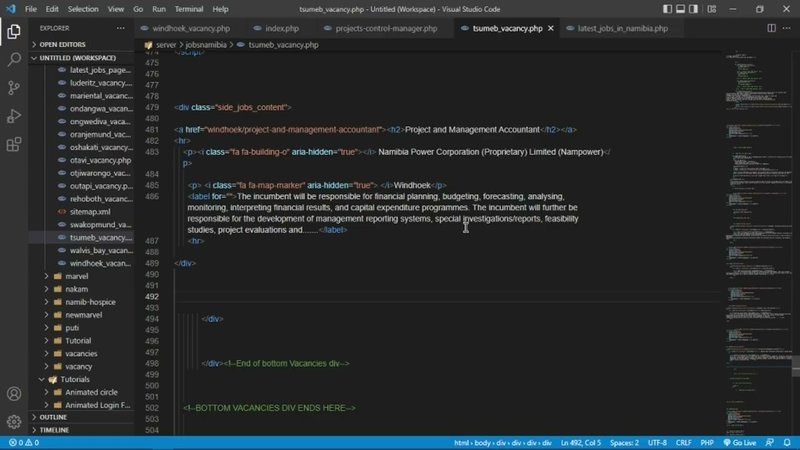Image resolution: width=800 pixels, height=450 pixels.
Task: Open the Search view in activity bar
Action: [x=14, y=59]
